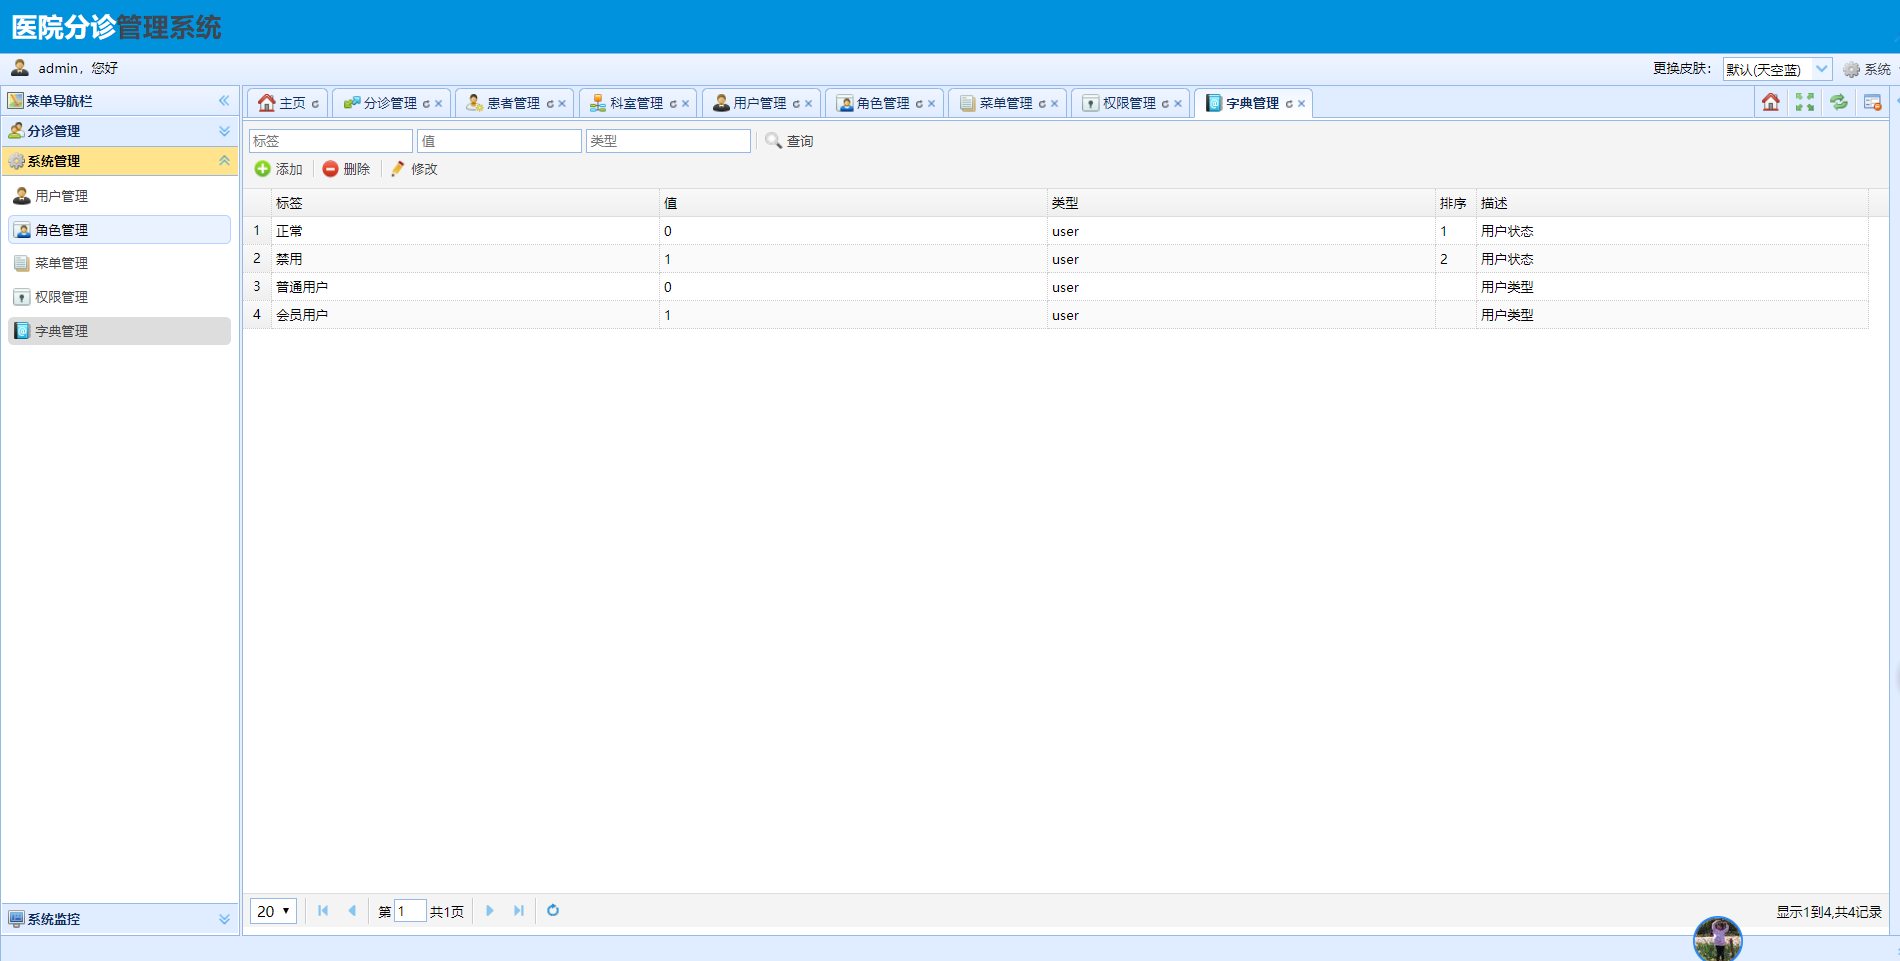The width and height of the screenshot is (1900, 961).
Task: Open 角色管理 in the sidebar menu
Action: point(119,230)
